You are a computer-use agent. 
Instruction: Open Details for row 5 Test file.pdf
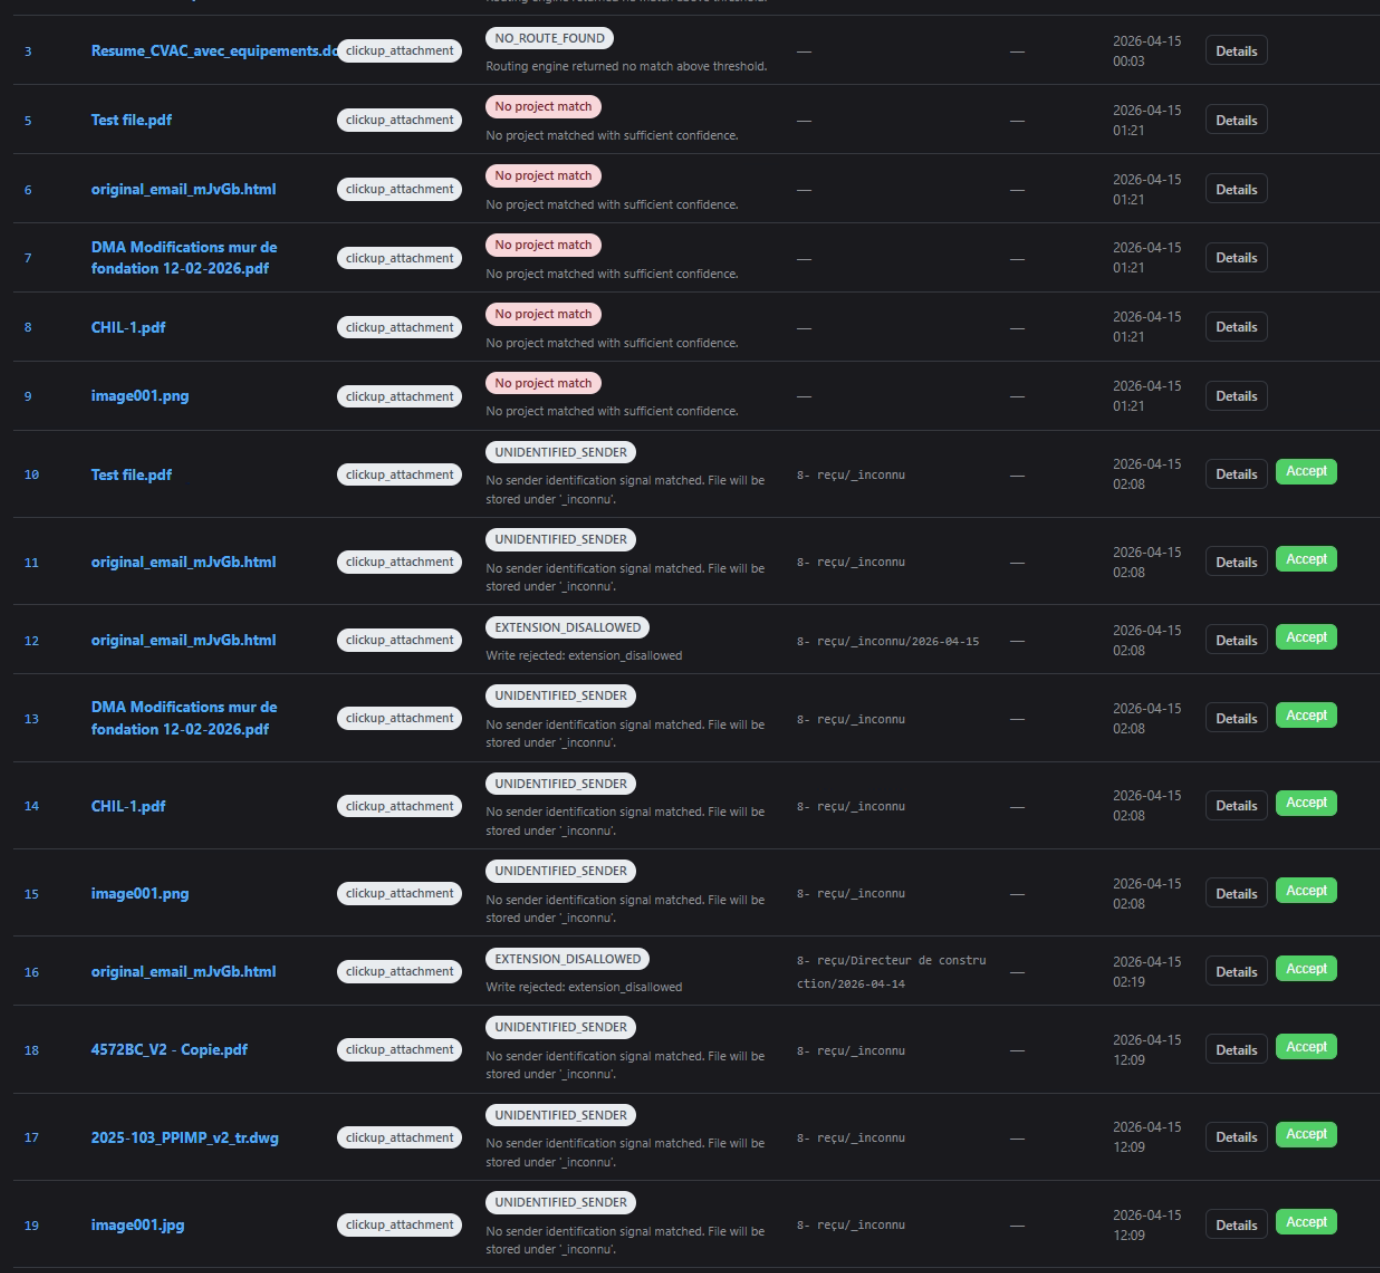(1236, 120)
